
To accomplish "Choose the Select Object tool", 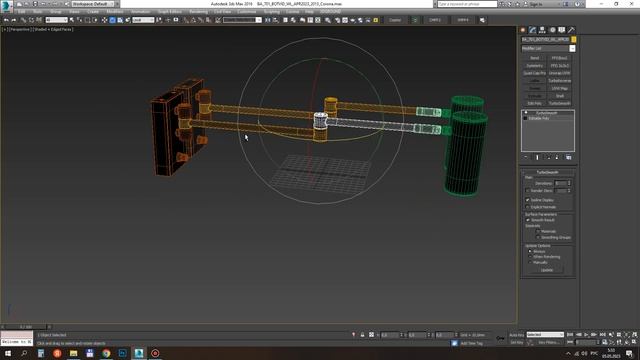I will click(x=72, y=20).
